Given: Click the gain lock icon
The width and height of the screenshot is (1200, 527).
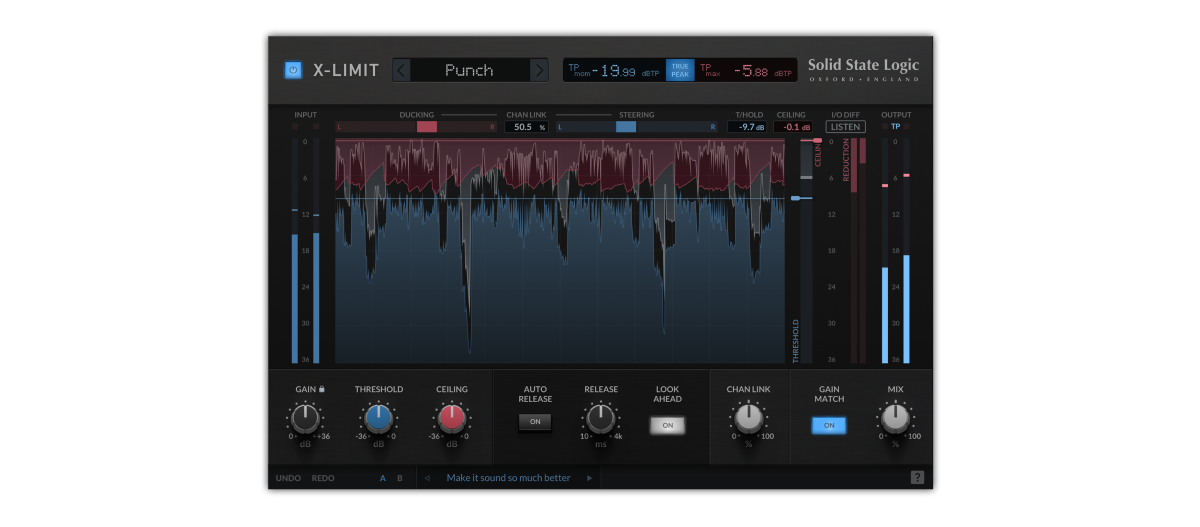Looking at the screenshot, I should pos(322,389).
